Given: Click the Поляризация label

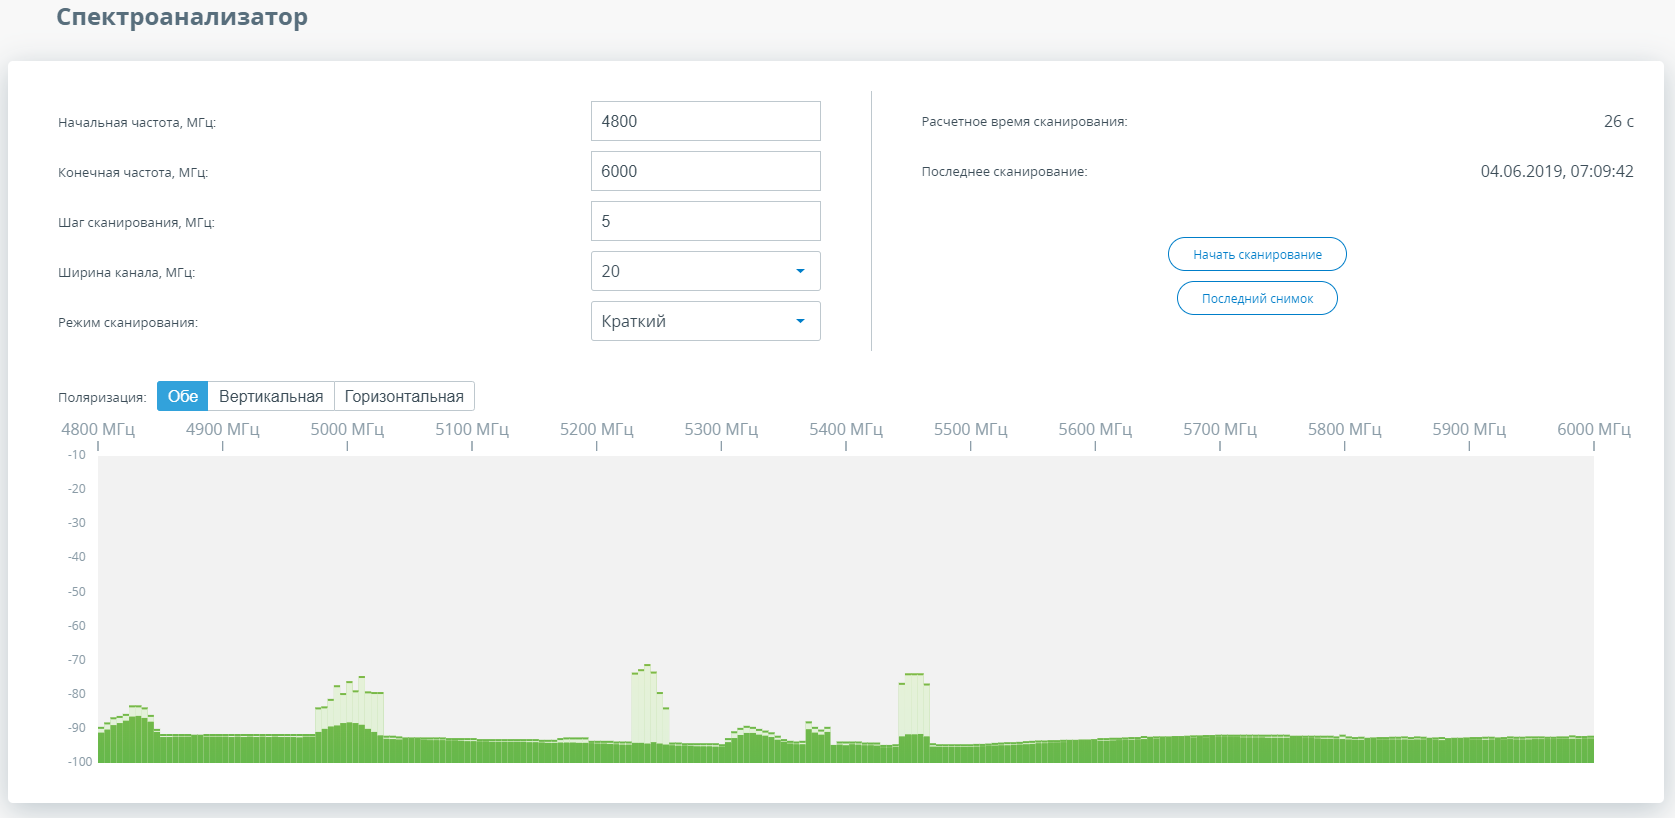Looking at the screenshot, I should [102, 397].
